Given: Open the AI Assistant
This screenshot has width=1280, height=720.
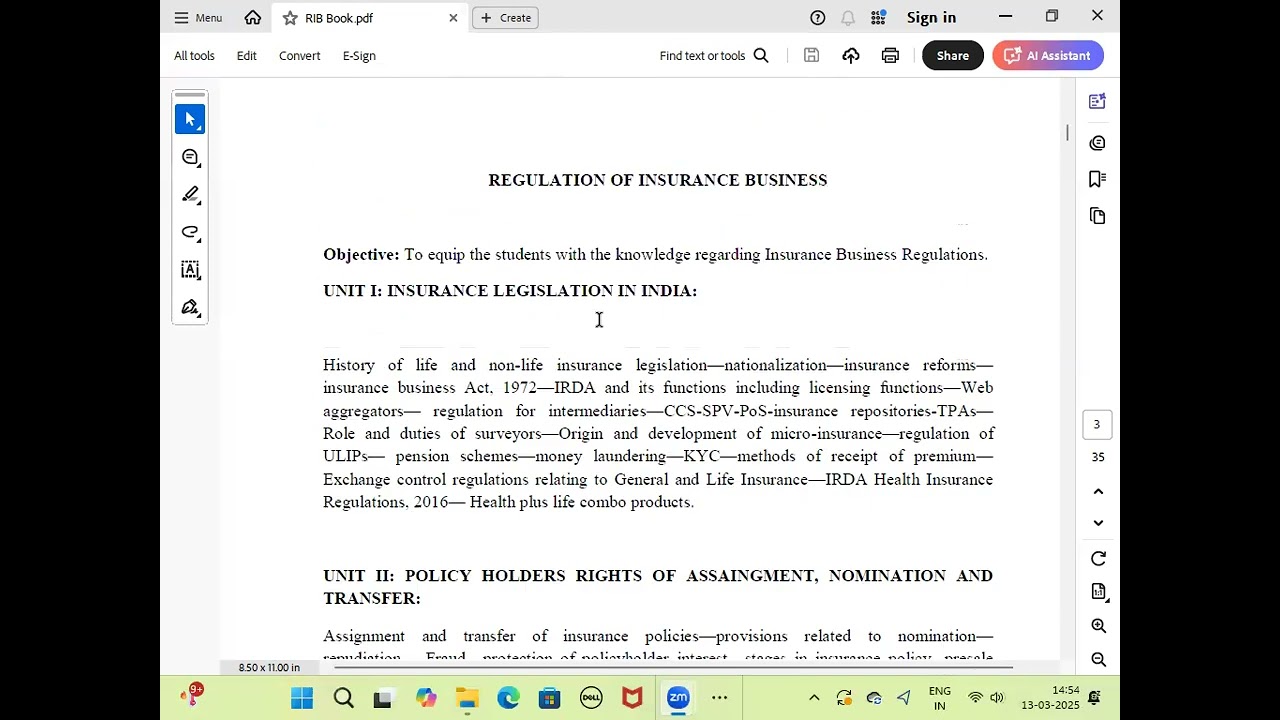Looking at the screenshot, I should [x=1048, y=56].
